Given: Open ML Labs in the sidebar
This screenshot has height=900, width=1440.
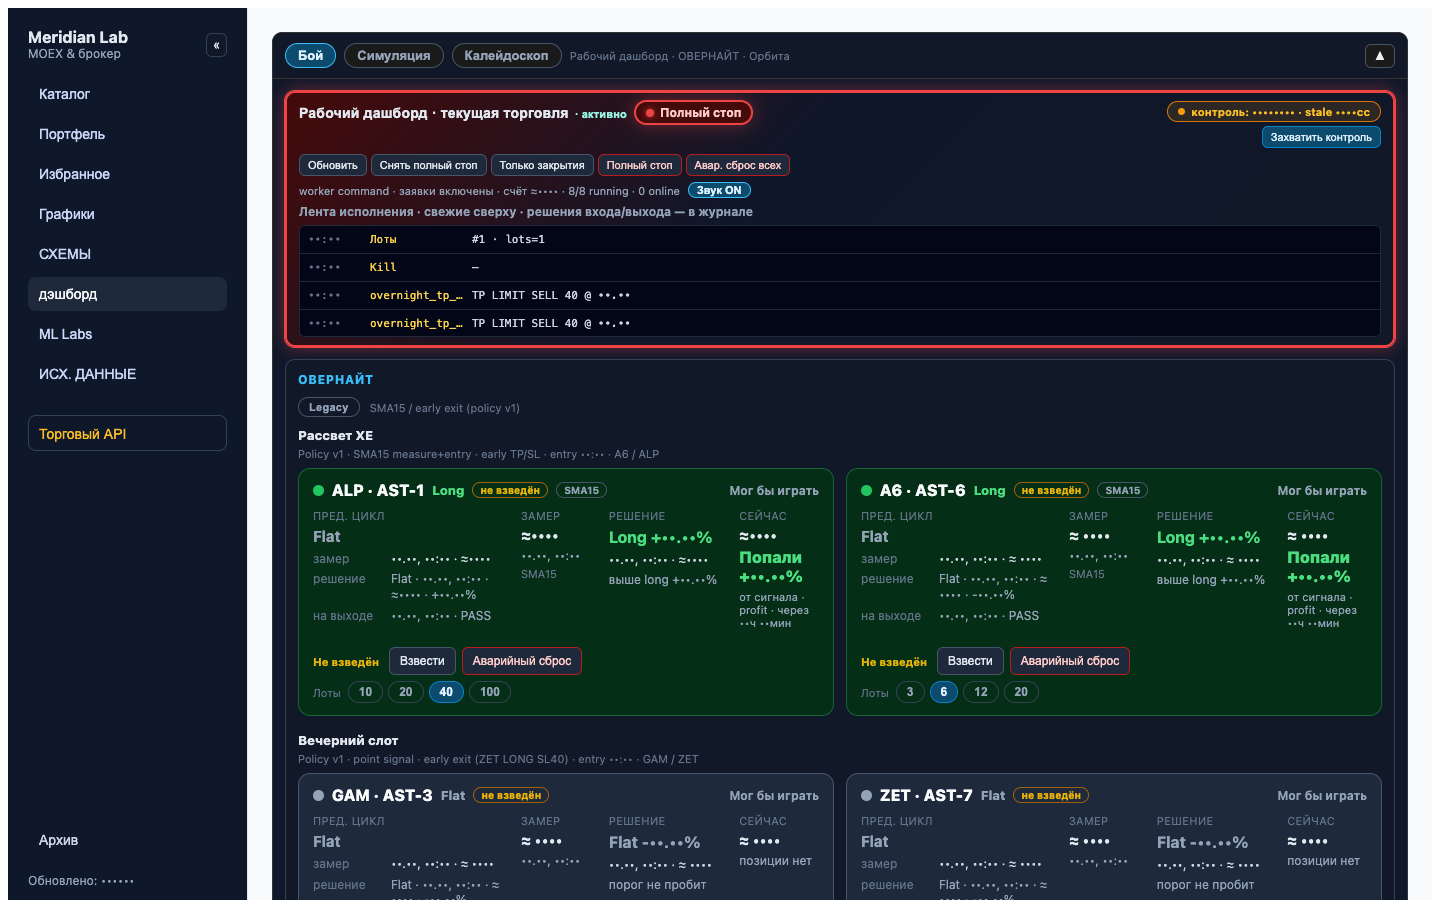Looking at the screenshot, I should tap(127, 334).
